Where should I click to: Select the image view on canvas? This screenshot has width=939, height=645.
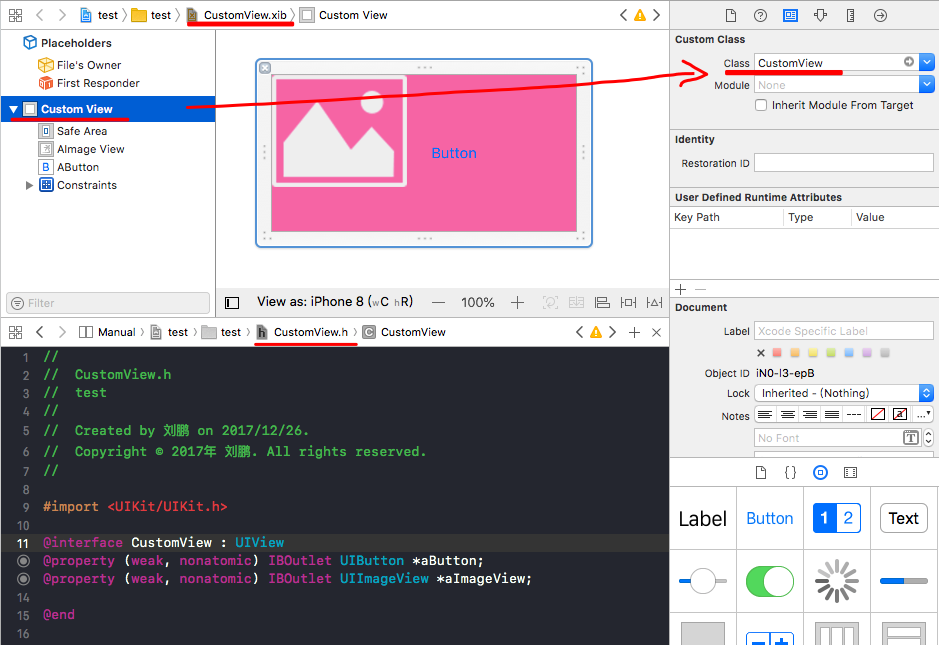pyautogui.click(x=339, y=131)
